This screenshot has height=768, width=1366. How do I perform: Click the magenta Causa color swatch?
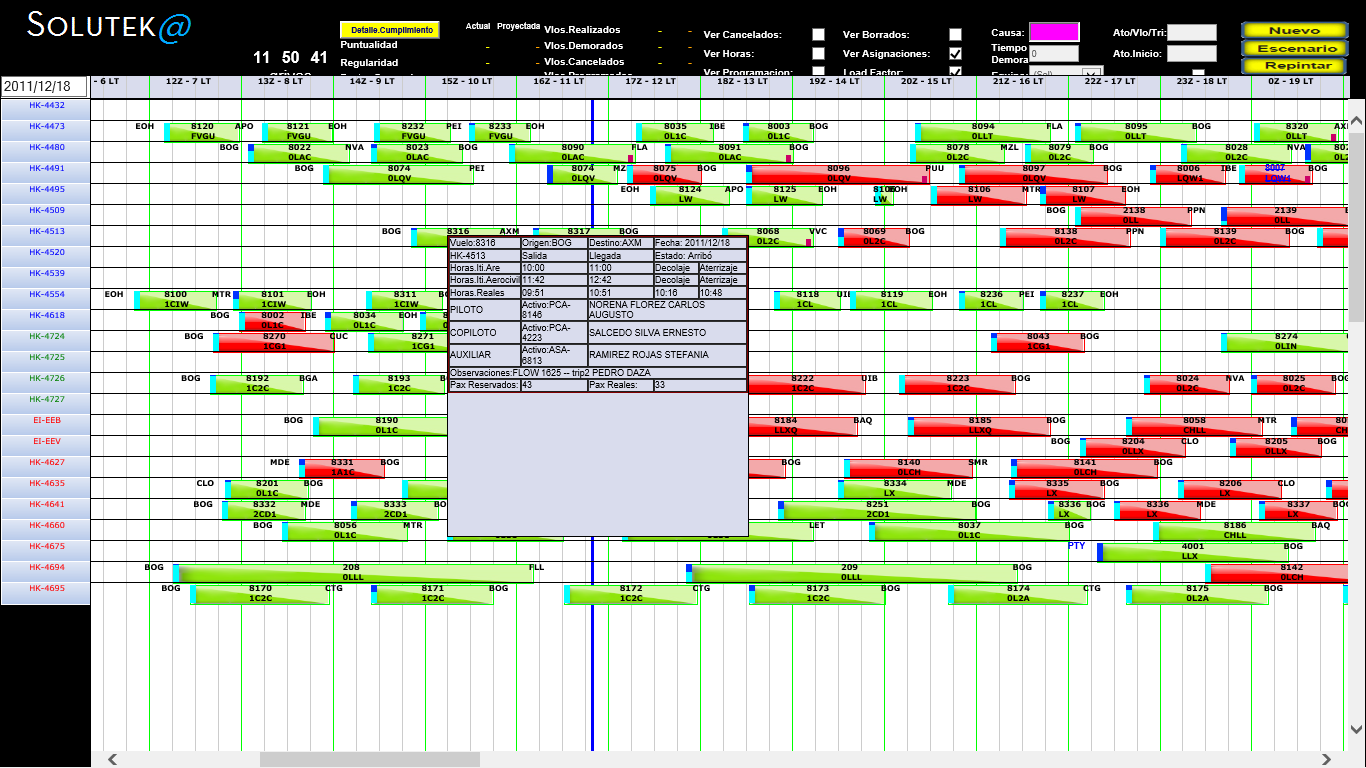tap(1054, 32)
